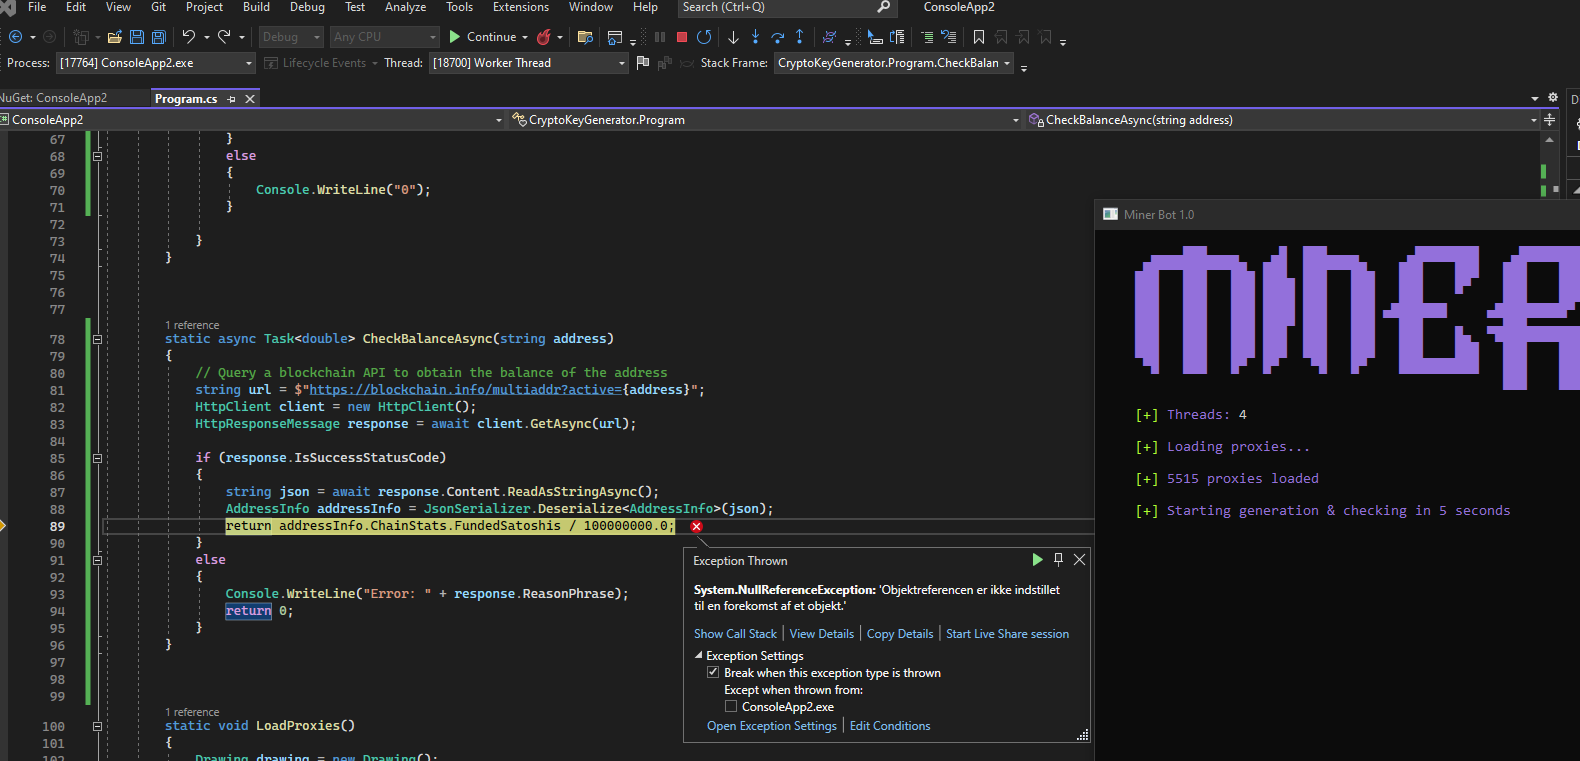Close the Exception Thrown popup

coord(1079,560)
